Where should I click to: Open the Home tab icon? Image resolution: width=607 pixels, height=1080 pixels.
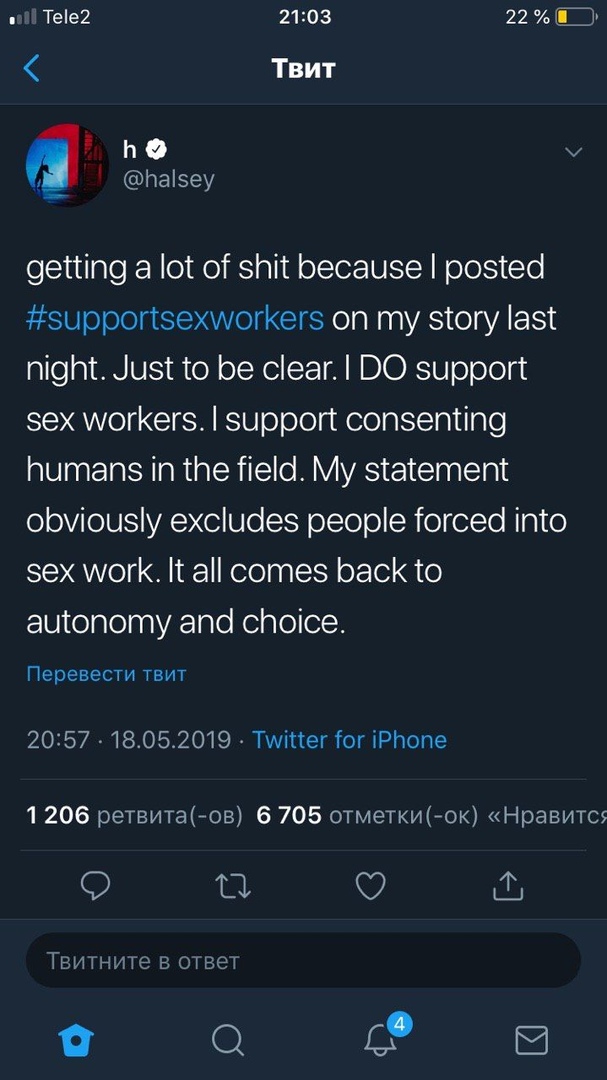tap(76, 1040)
